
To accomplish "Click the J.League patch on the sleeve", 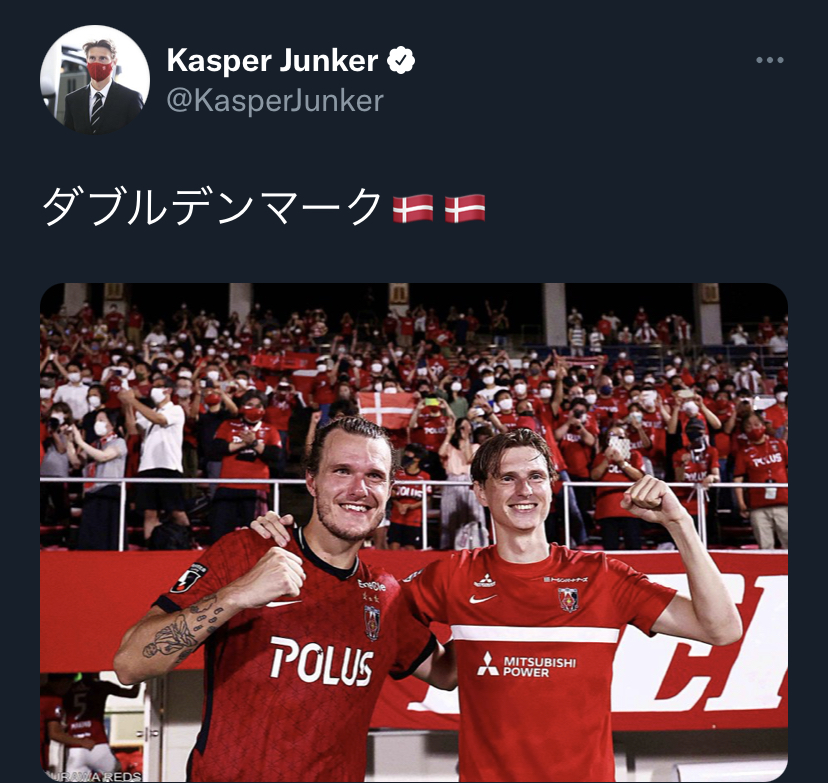I will (189, 579).
